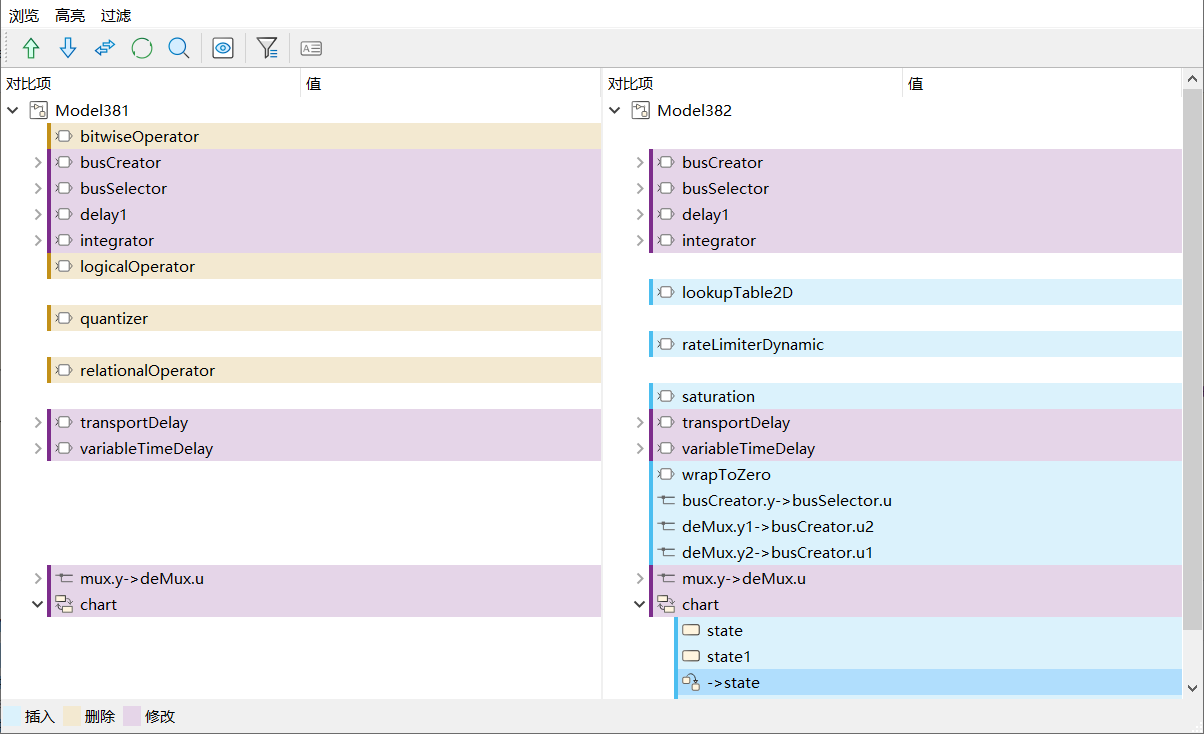
Task: Click the green up arrow (previous difference) icon
Action: pos(31,48)
